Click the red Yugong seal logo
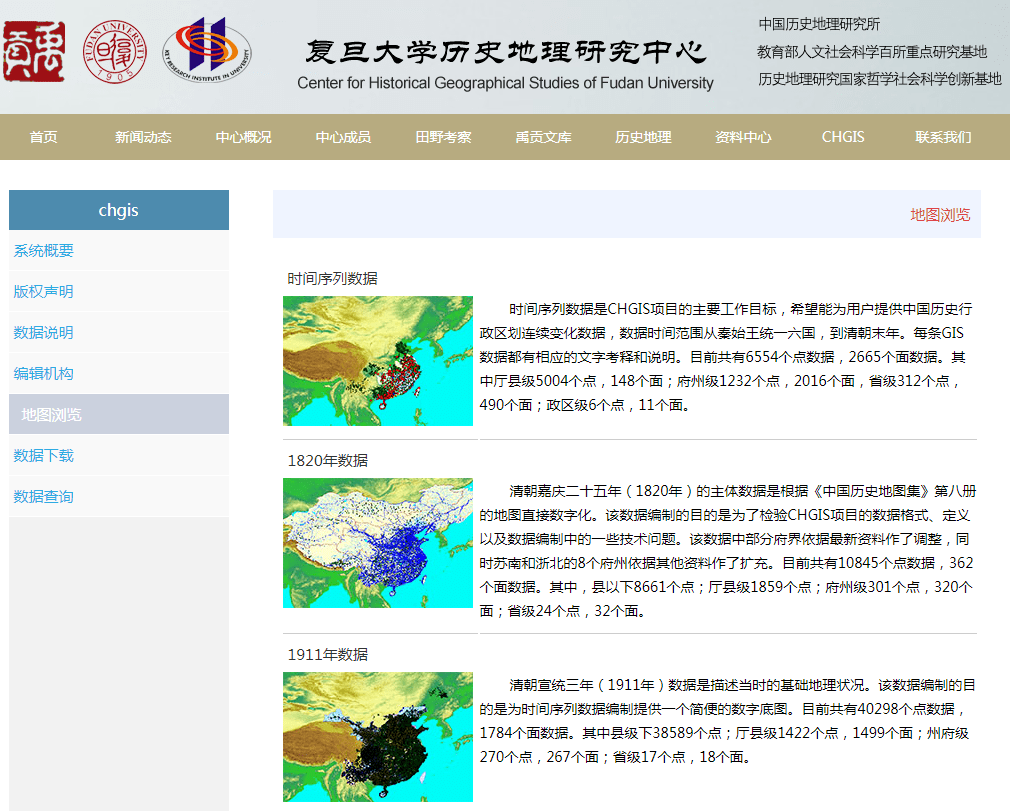 [34, 52]
